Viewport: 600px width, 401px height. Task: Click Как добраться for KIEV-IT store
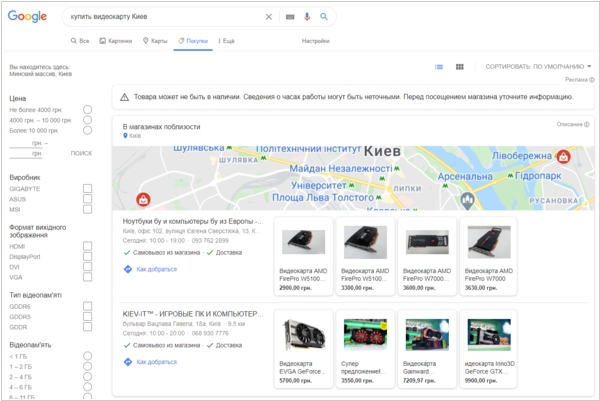[x=157, y=362]
